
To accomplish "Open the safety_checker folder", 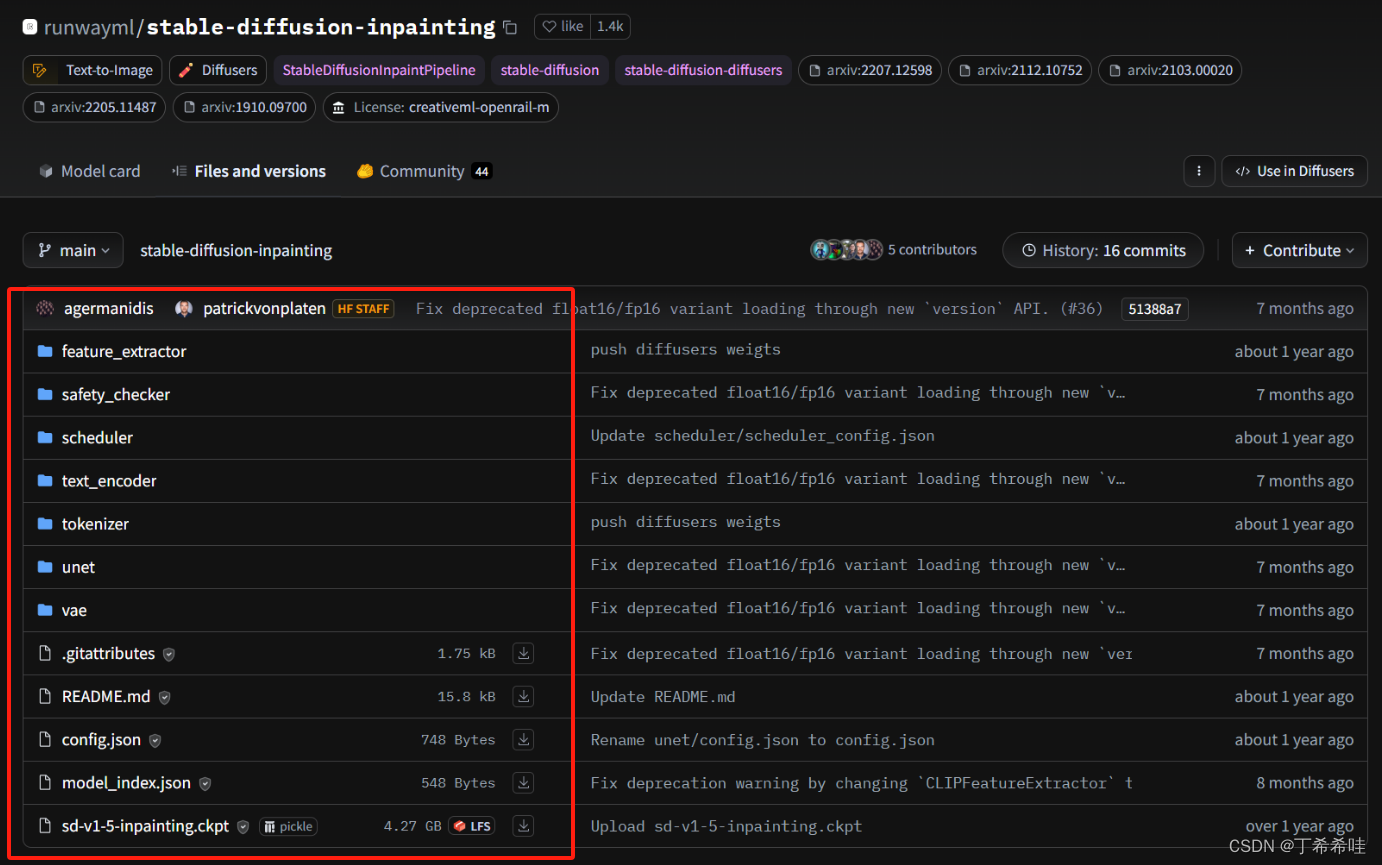I will click(x=116, y=394).
